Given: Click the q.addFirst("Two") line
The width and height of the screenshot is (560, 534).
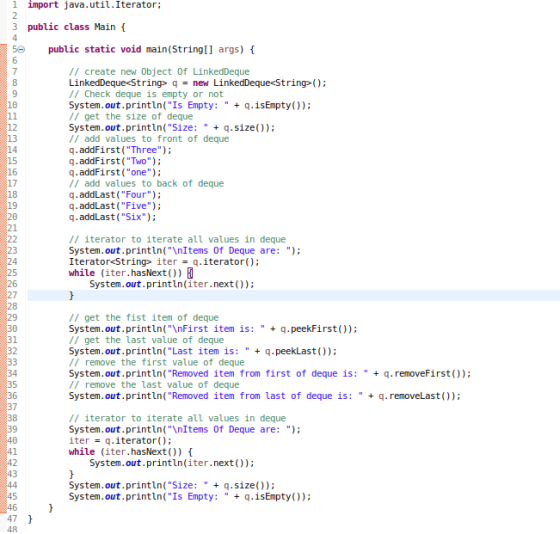Looking at the screenshot, I should click(115, 161).
